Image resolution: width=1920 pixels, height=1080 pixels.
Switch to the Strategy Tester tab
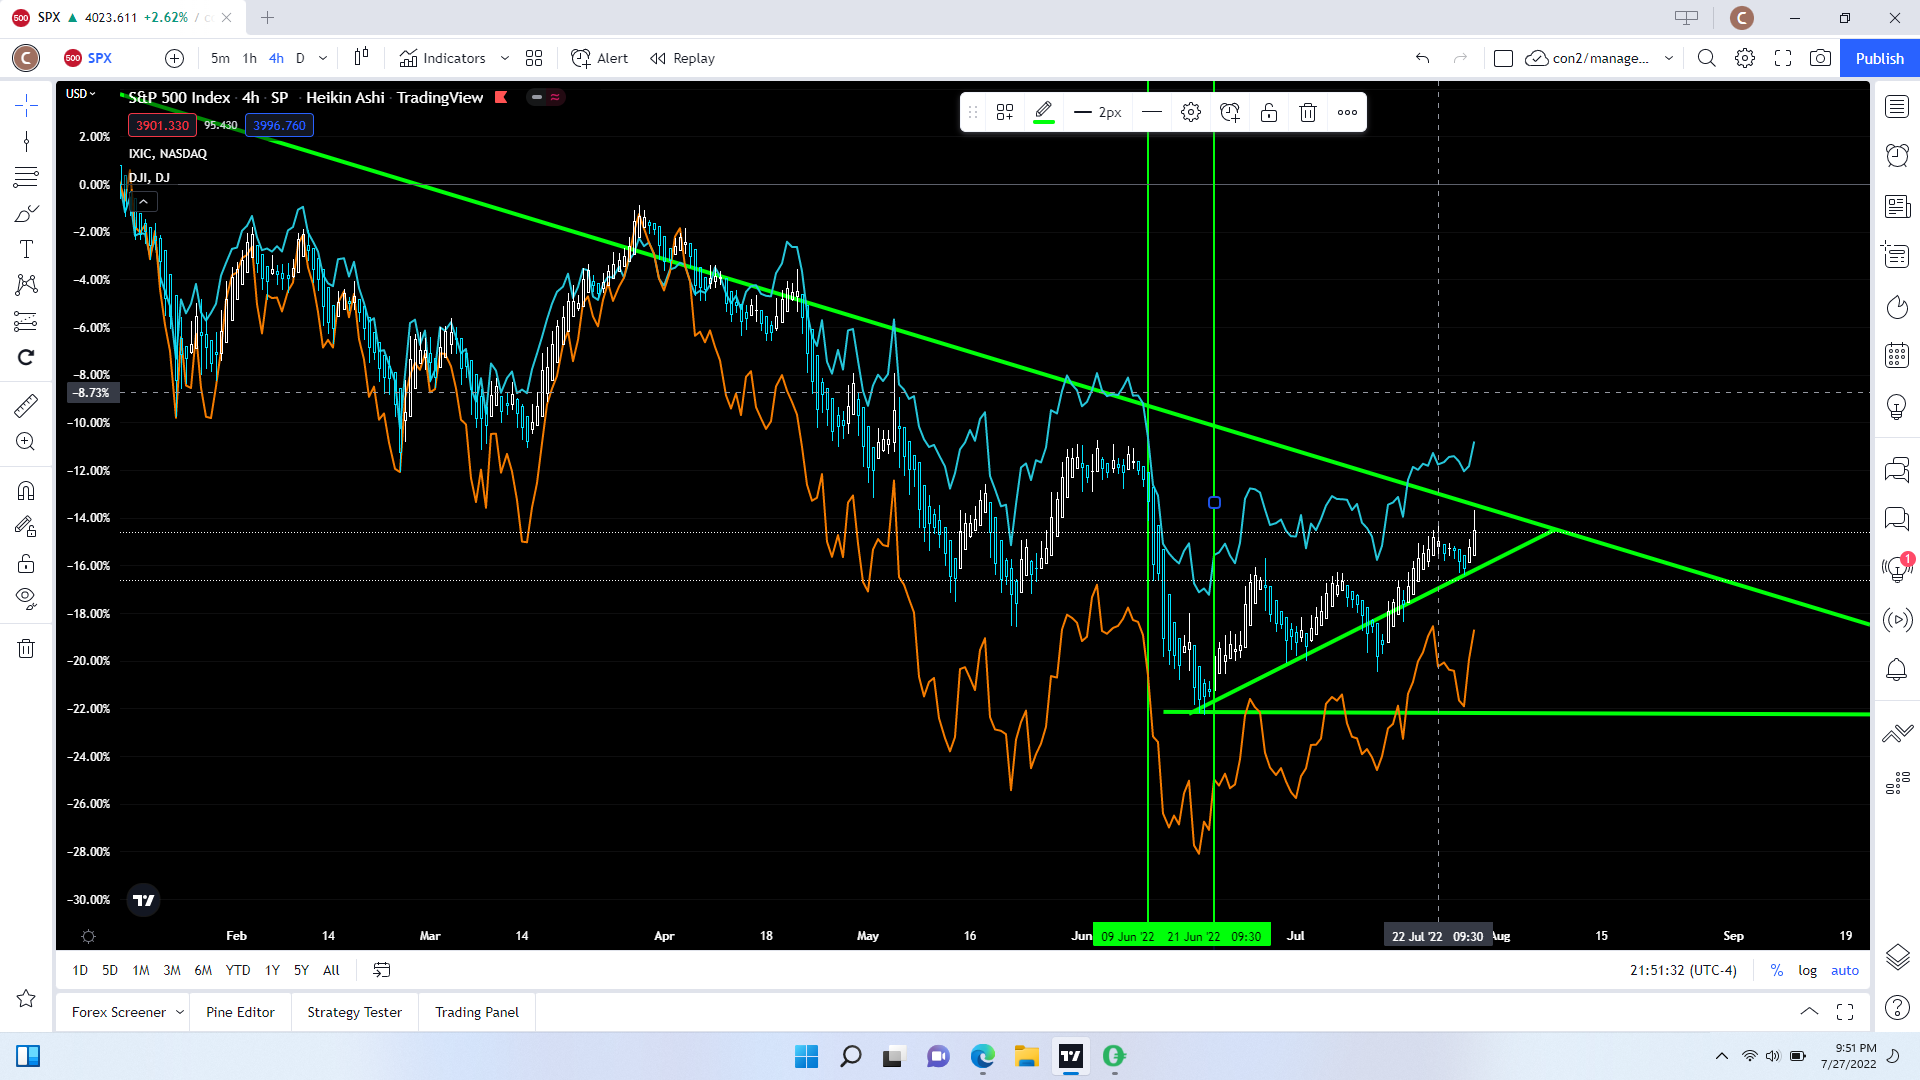pos(354,1012)
